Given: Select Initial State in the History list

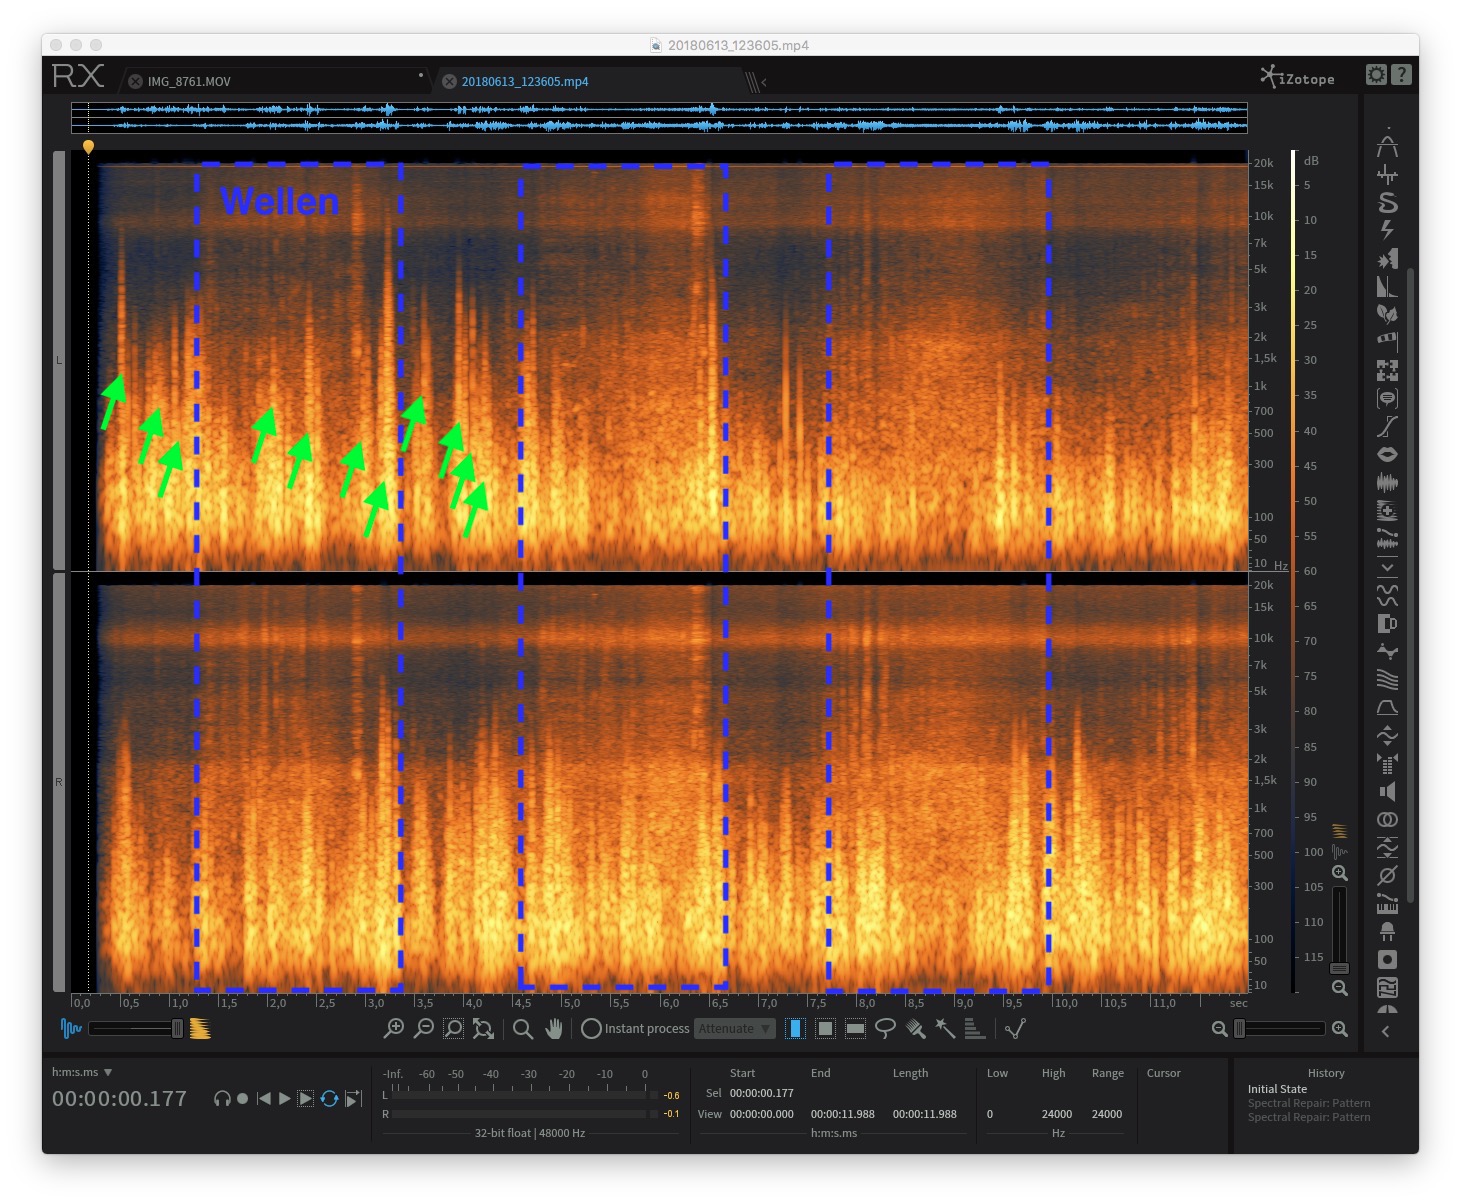Looking at the screenshot, I should coord(1277,1089).
